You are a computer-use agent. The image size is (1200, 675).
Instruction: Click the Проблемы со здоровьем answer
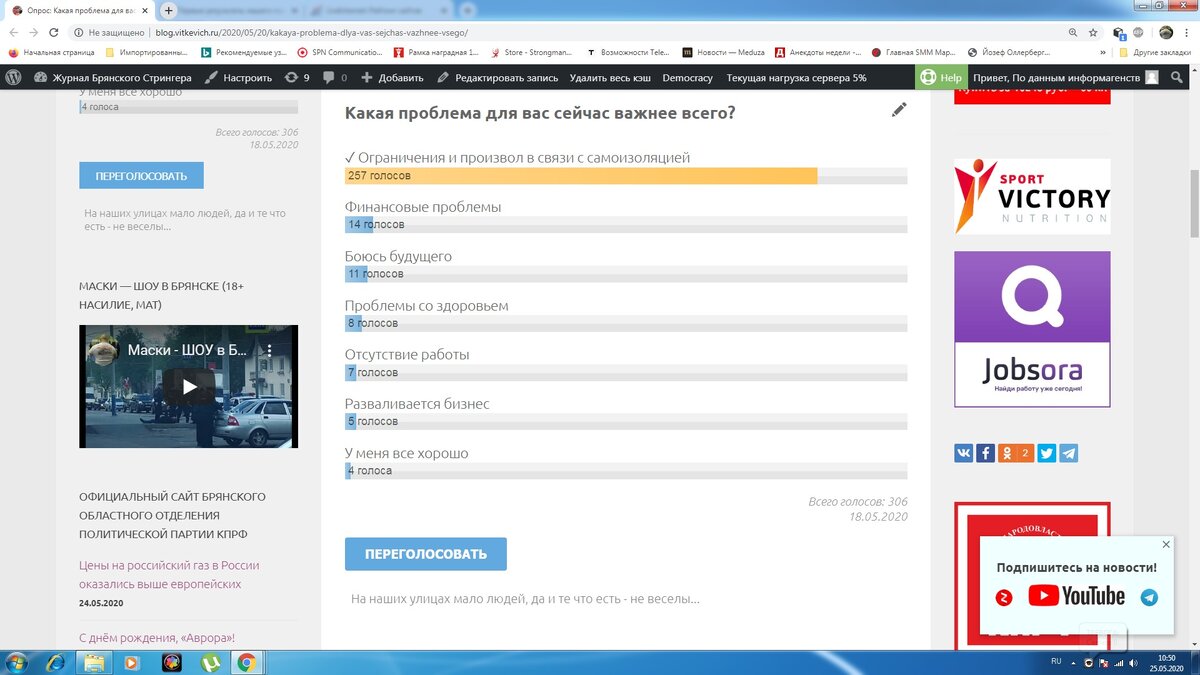point(426,305)
